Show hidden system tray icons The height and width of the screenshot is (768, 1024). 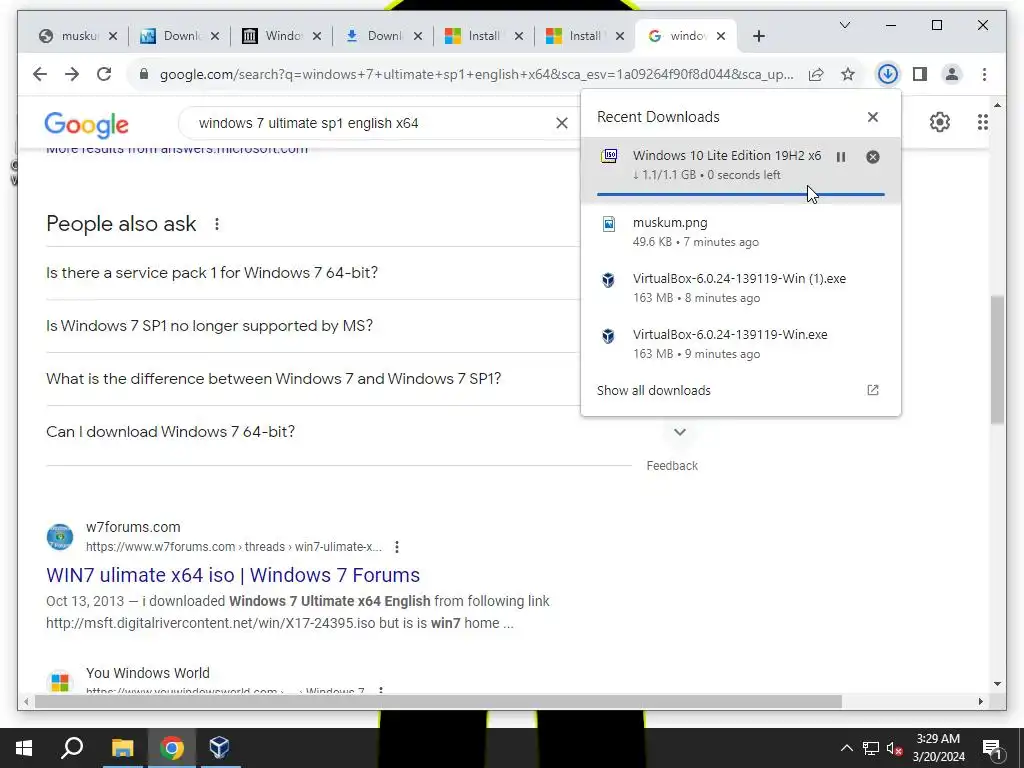coord(846,748)
